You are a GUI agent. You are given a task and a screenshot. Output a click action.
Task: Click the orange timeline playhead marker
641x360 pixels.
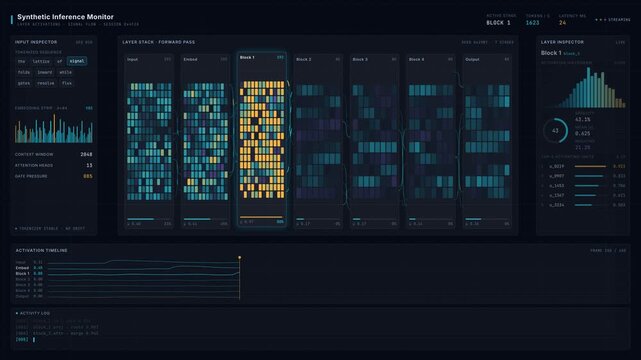click(x=240, y=258)
